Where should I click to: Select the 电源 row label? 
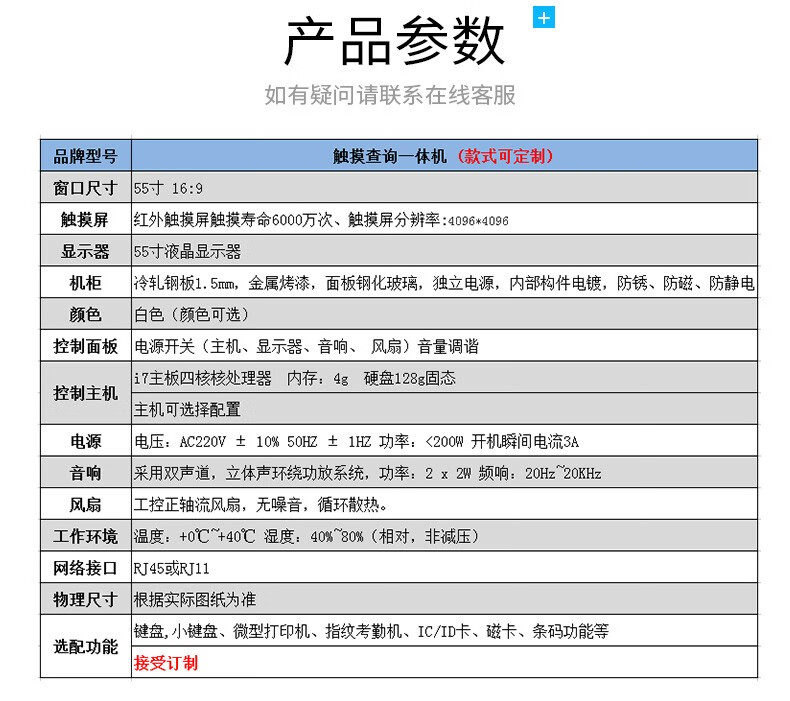click(85, 441)
